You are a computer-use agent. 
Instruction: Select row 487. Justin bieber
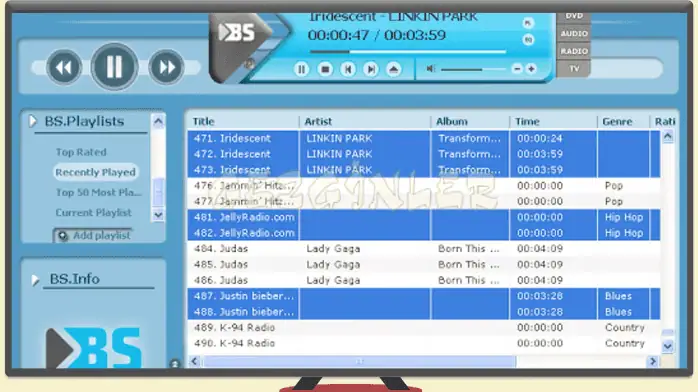423,296
